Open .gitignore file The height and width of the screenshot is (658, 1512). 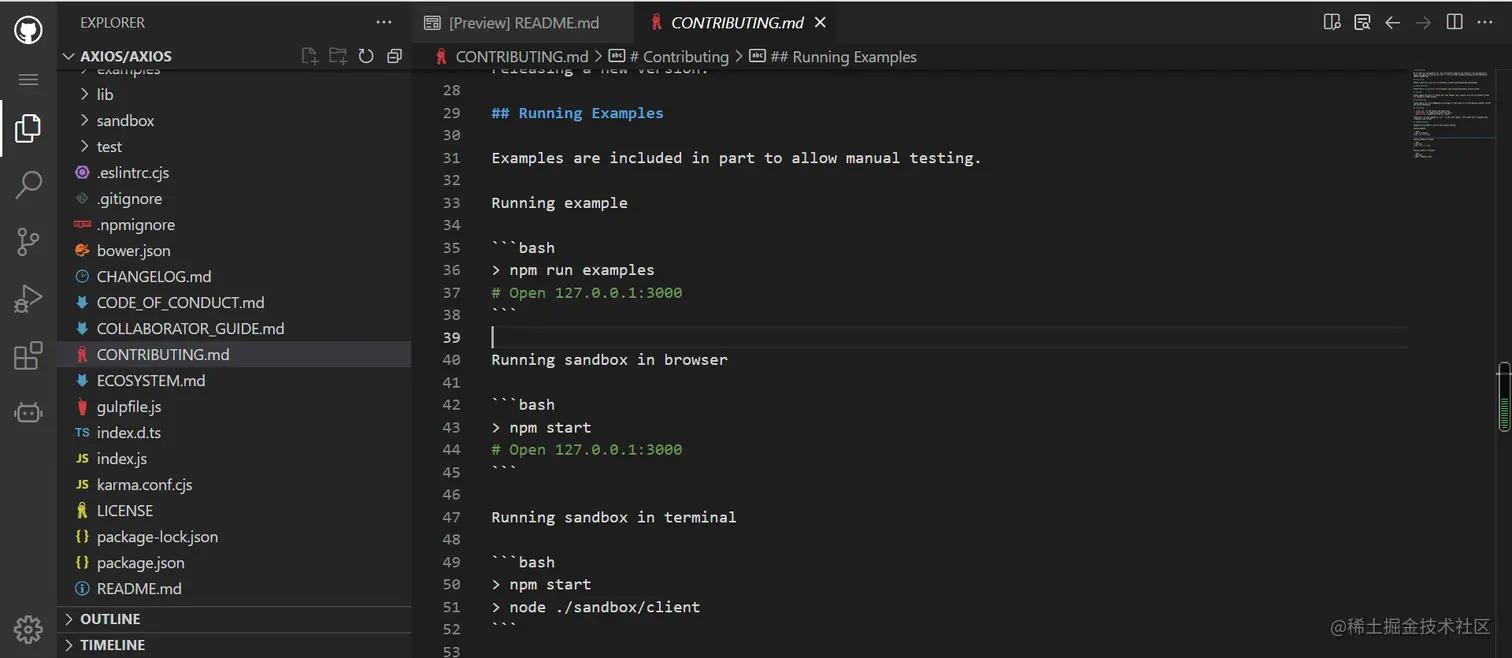(x=234, y=198)
